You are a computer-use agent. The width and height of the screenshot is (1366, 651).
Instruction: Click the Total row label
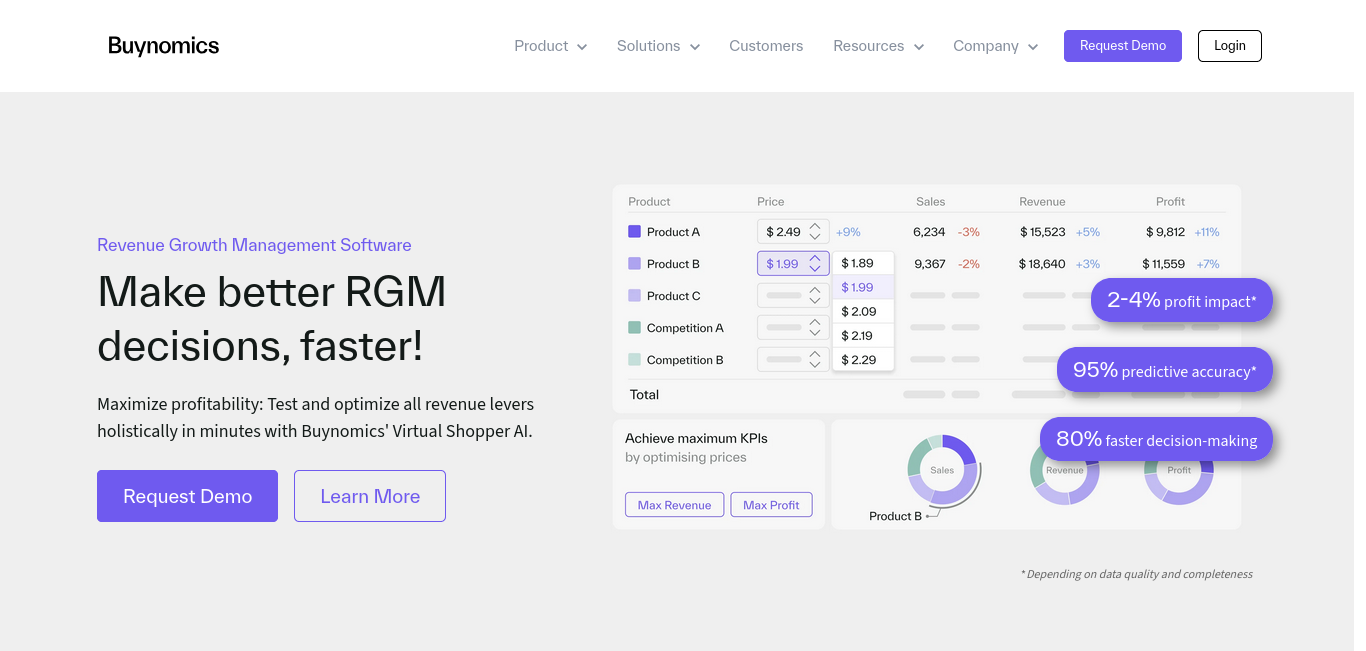coord(644,395)
